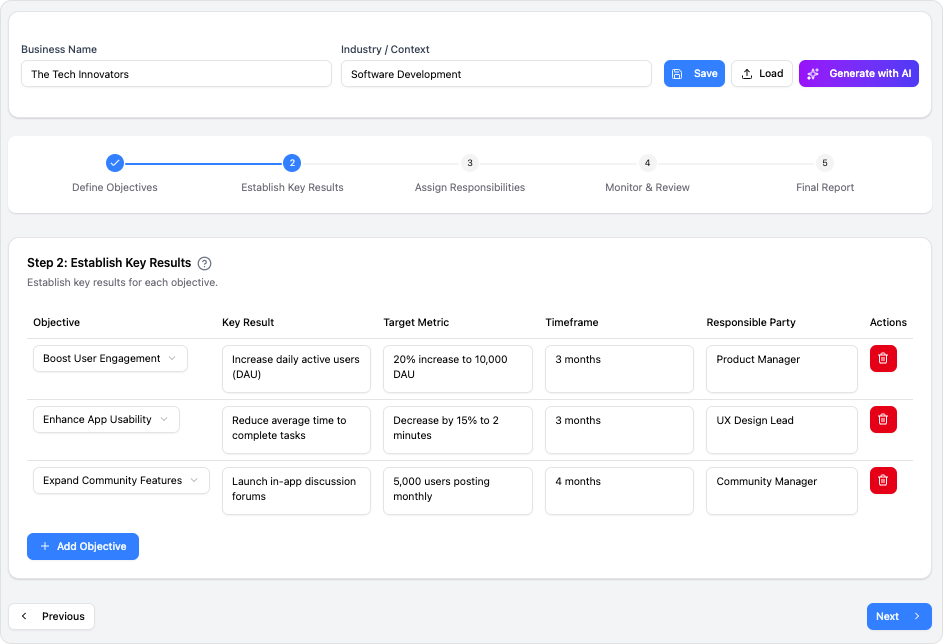Viewport: 943px width, 644px height.
Task: Open the Expand Community Features objective dropdown
Action: coord(121,480)
